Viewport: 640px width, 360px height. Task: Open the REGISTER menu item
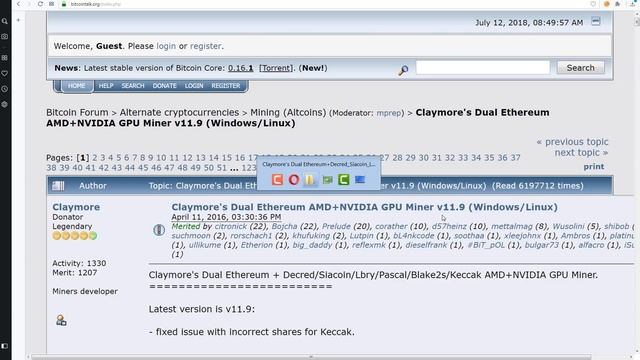pos(226,86)
